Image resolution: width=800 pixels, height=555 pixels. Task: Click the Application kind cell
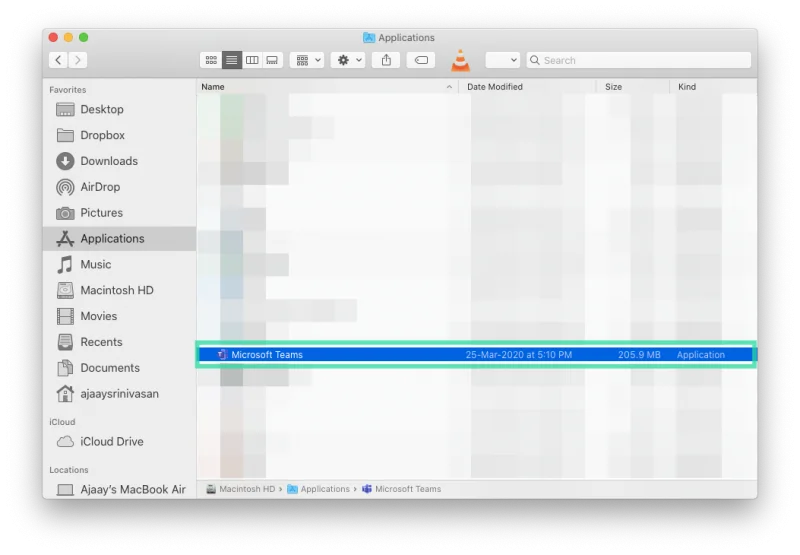pos(701,355)
